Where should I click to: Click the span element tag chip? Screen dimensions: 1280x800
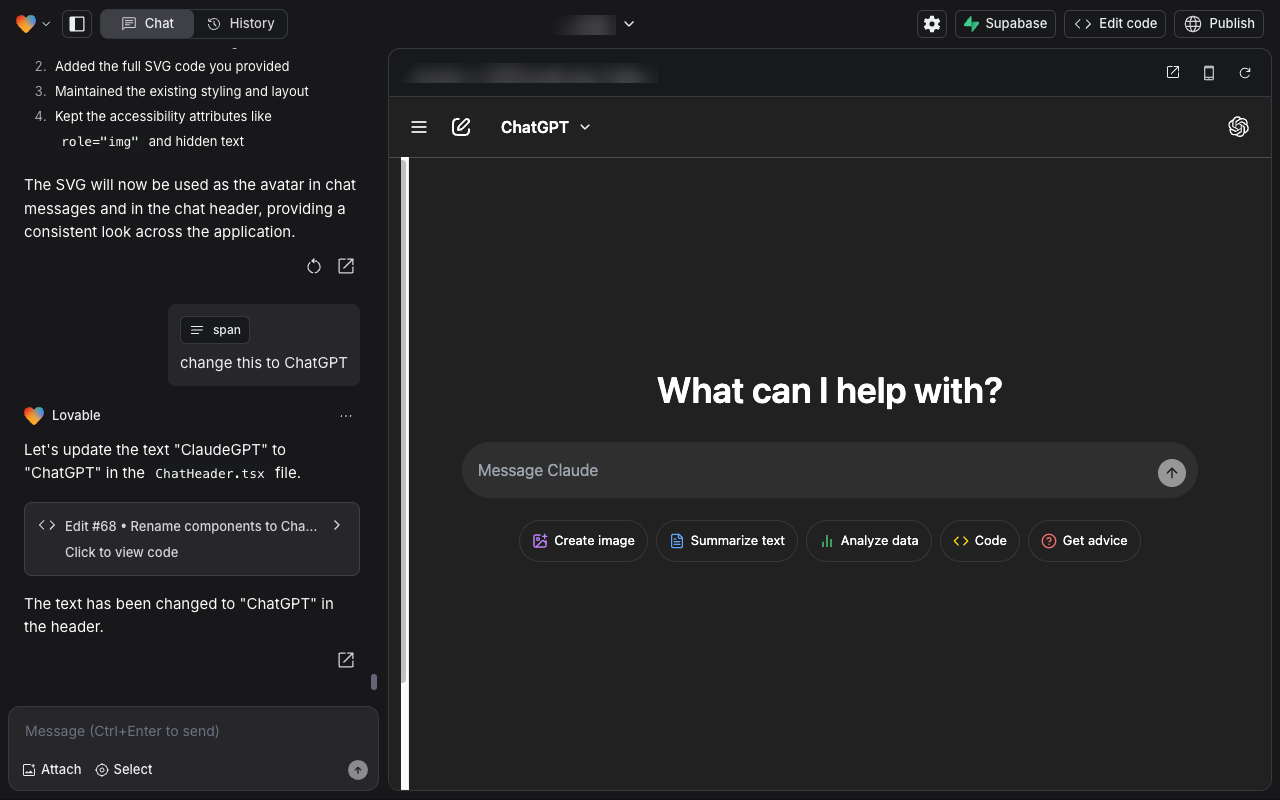(215, 330)
